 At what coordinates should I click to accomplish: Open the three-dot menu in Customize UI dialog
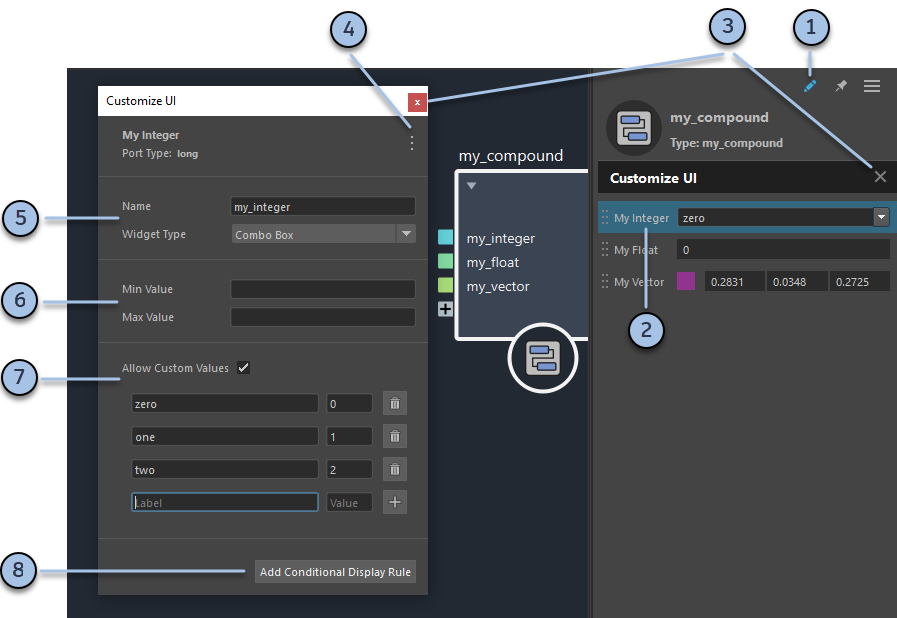[x=411, y=143]
